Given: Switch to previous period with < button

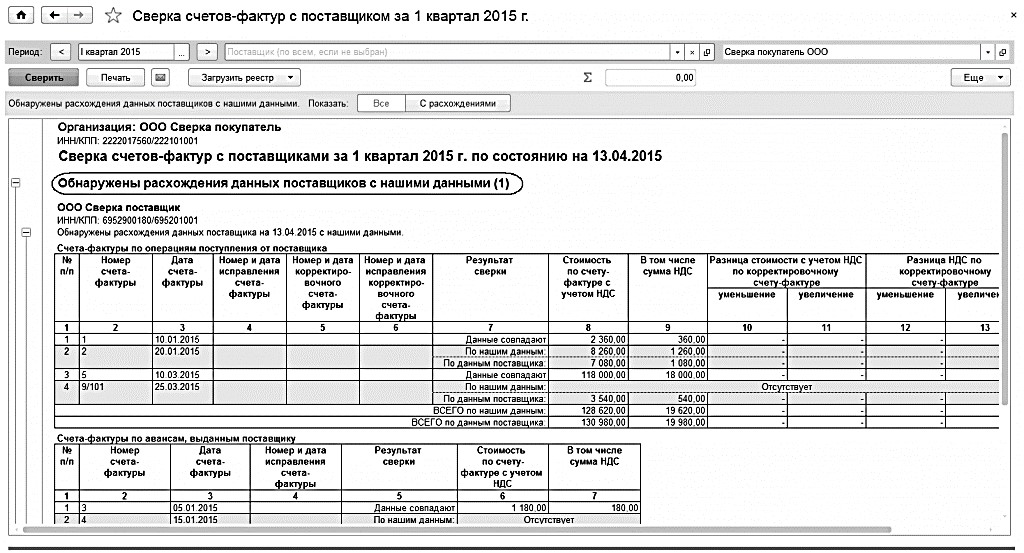Looking at the screenshot, I should click(x=61, y=52).
